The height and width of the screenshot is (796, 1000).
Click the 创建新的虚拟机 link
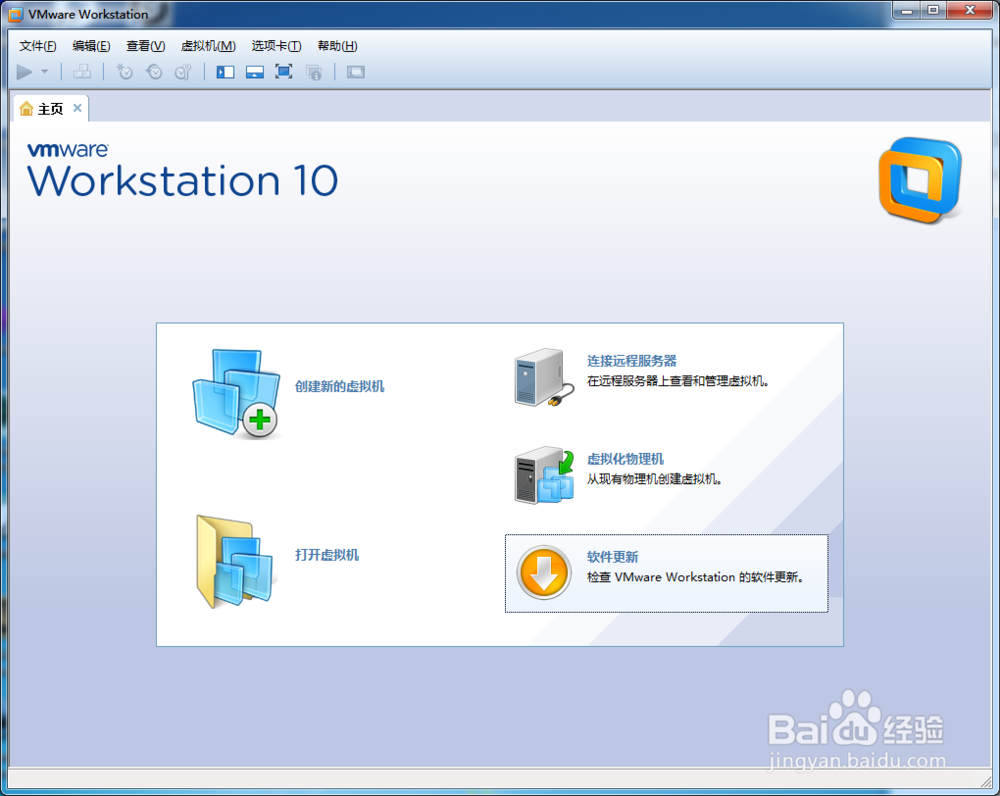pos(339,387)
